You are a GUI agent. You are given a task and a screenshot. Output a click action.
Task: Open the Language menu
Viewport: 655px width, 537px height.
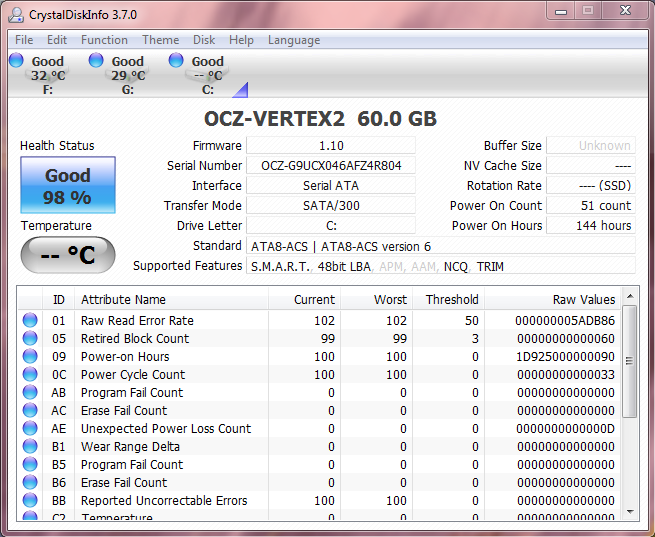click(294, 40)
